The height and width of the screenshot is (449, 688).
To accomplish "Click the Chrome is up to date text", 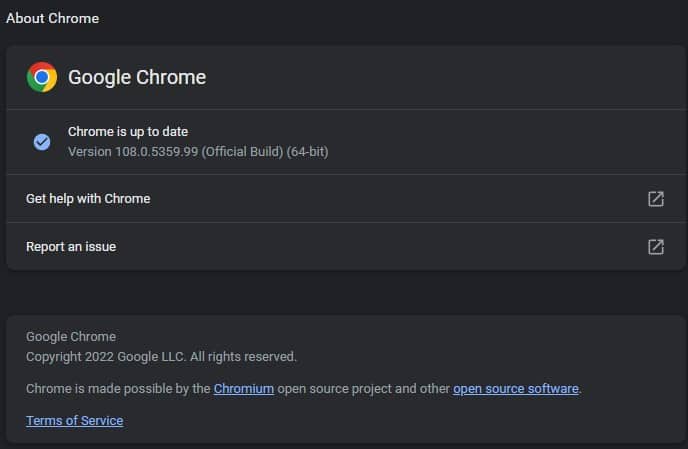I will [x=128, y=131].
